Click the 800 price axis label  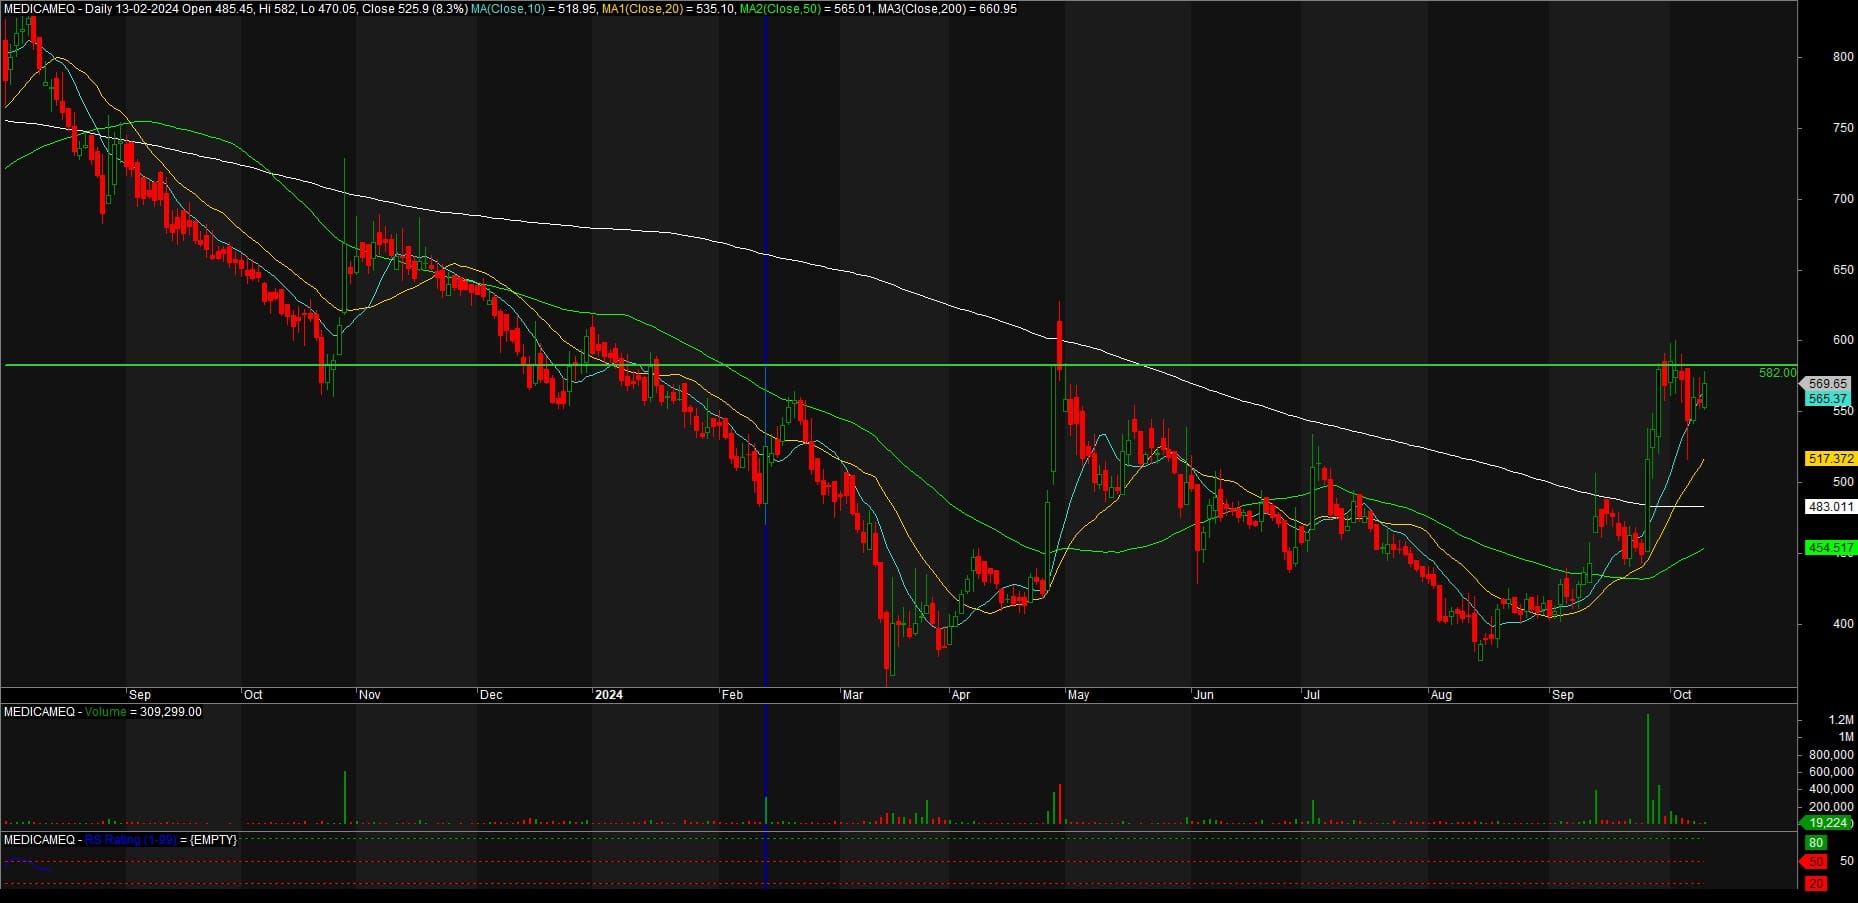[1843, 57]
